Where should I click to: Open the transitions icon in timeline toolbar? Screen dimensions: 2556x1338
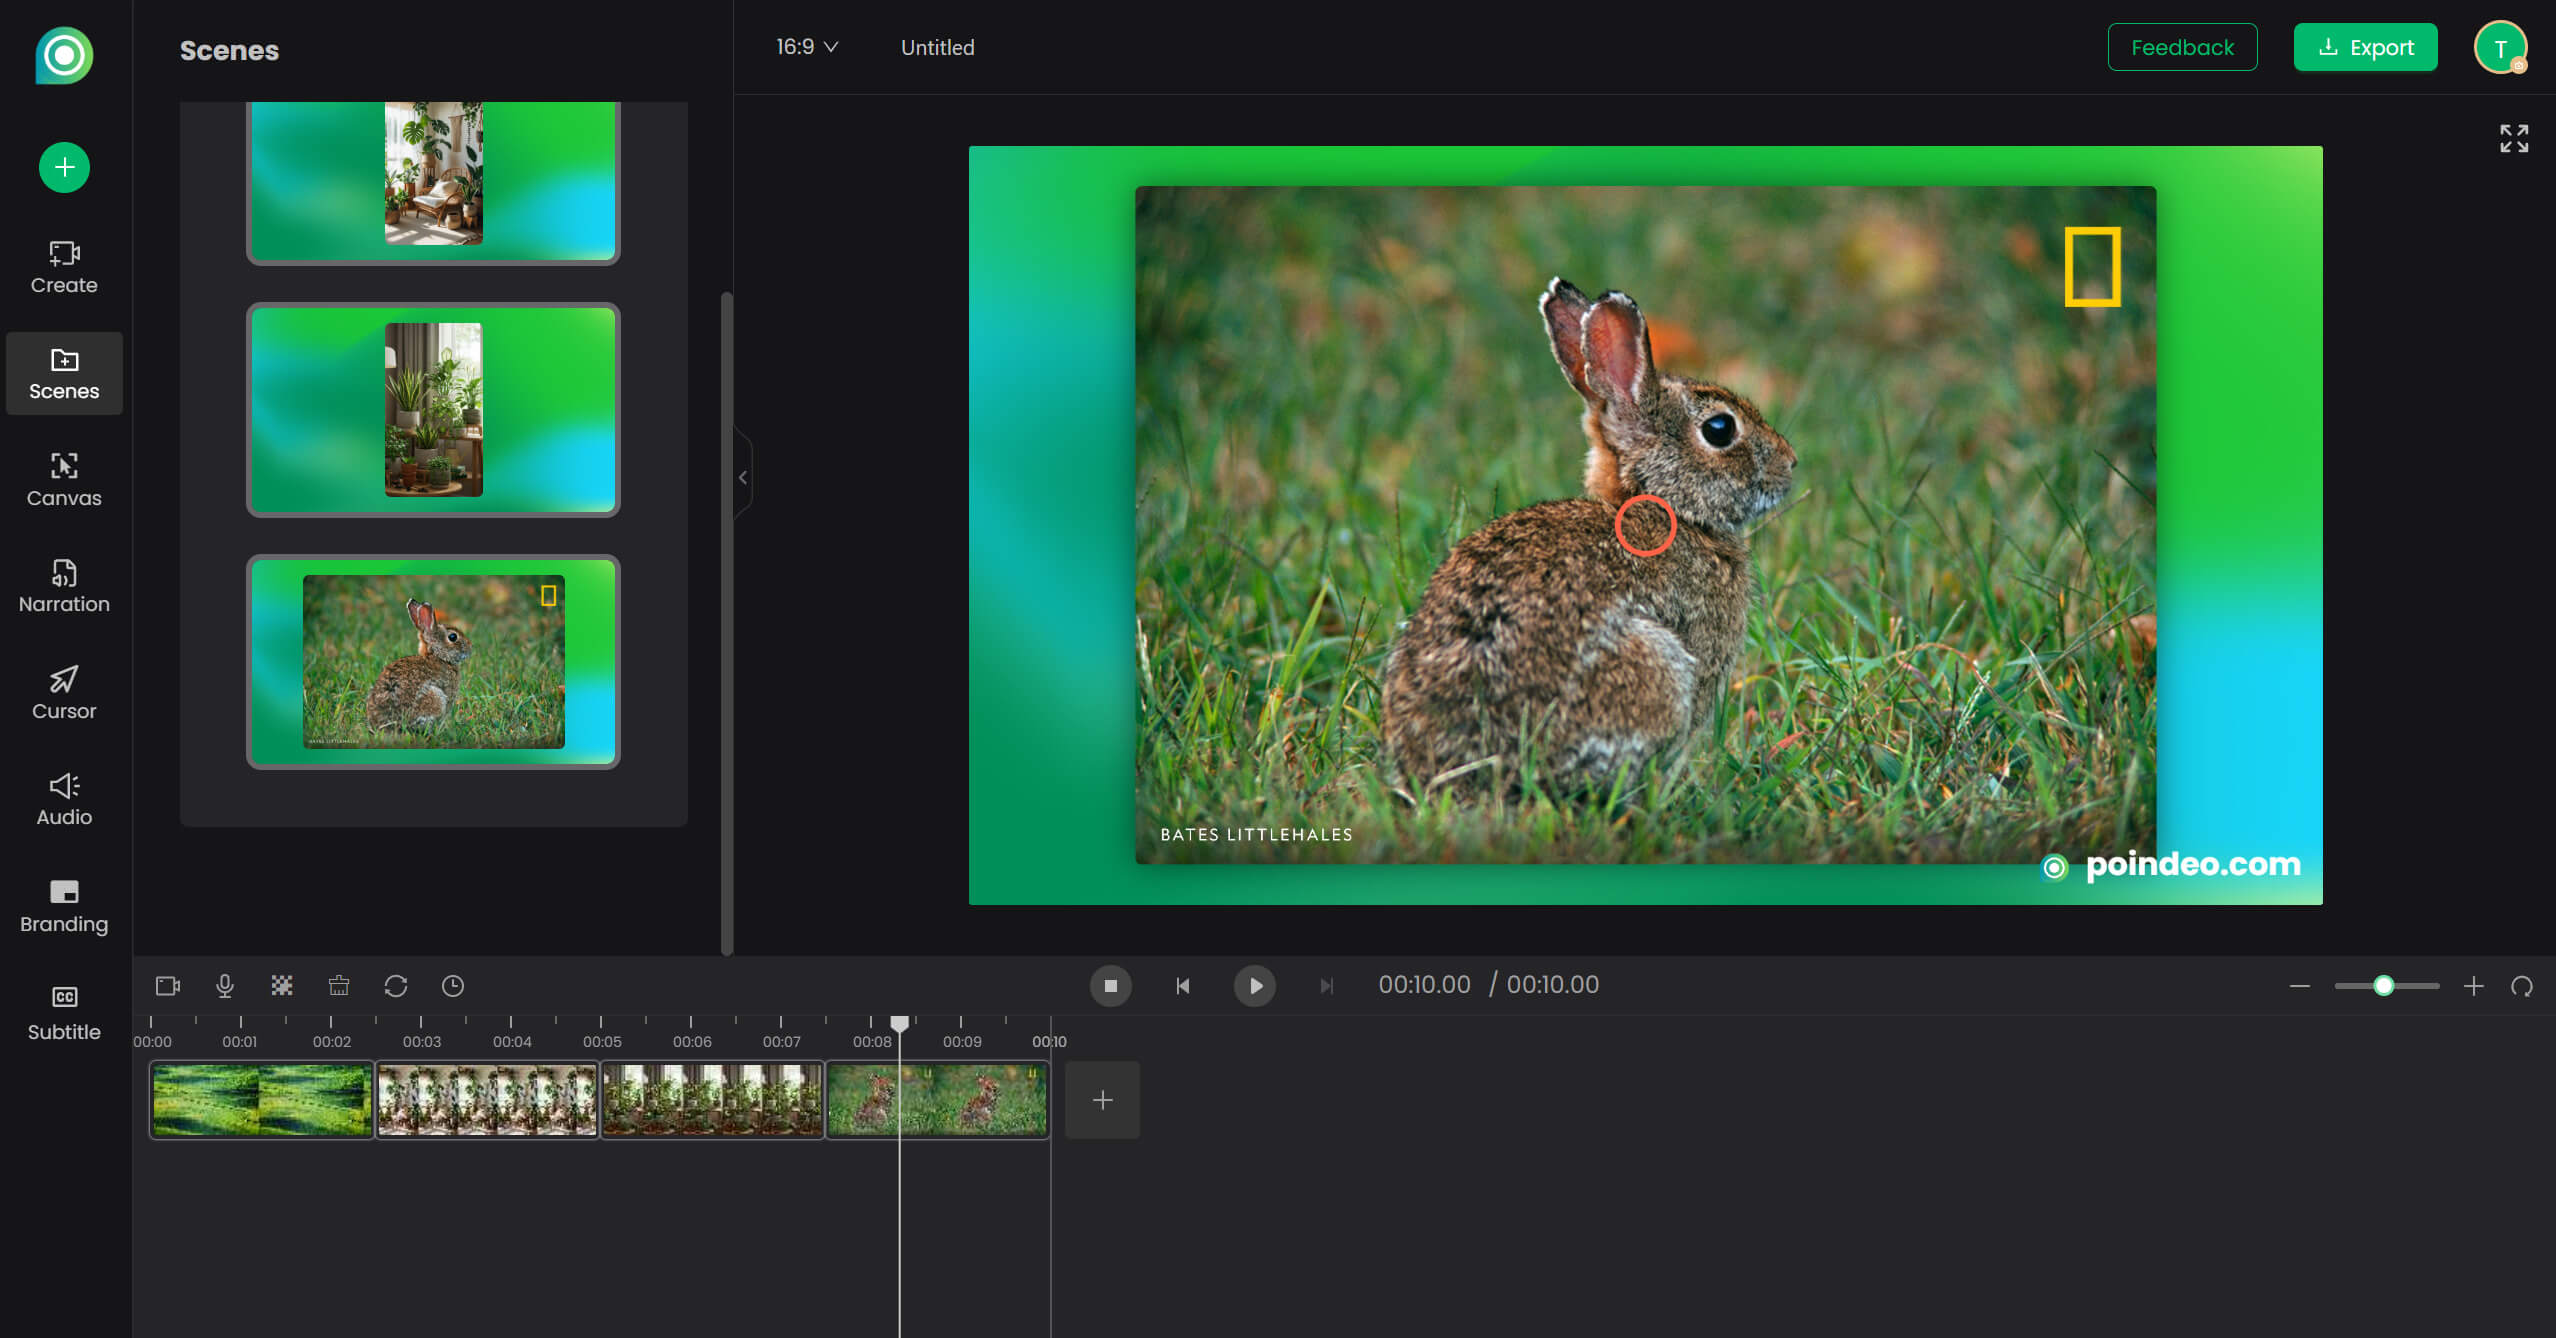(281, 986)
